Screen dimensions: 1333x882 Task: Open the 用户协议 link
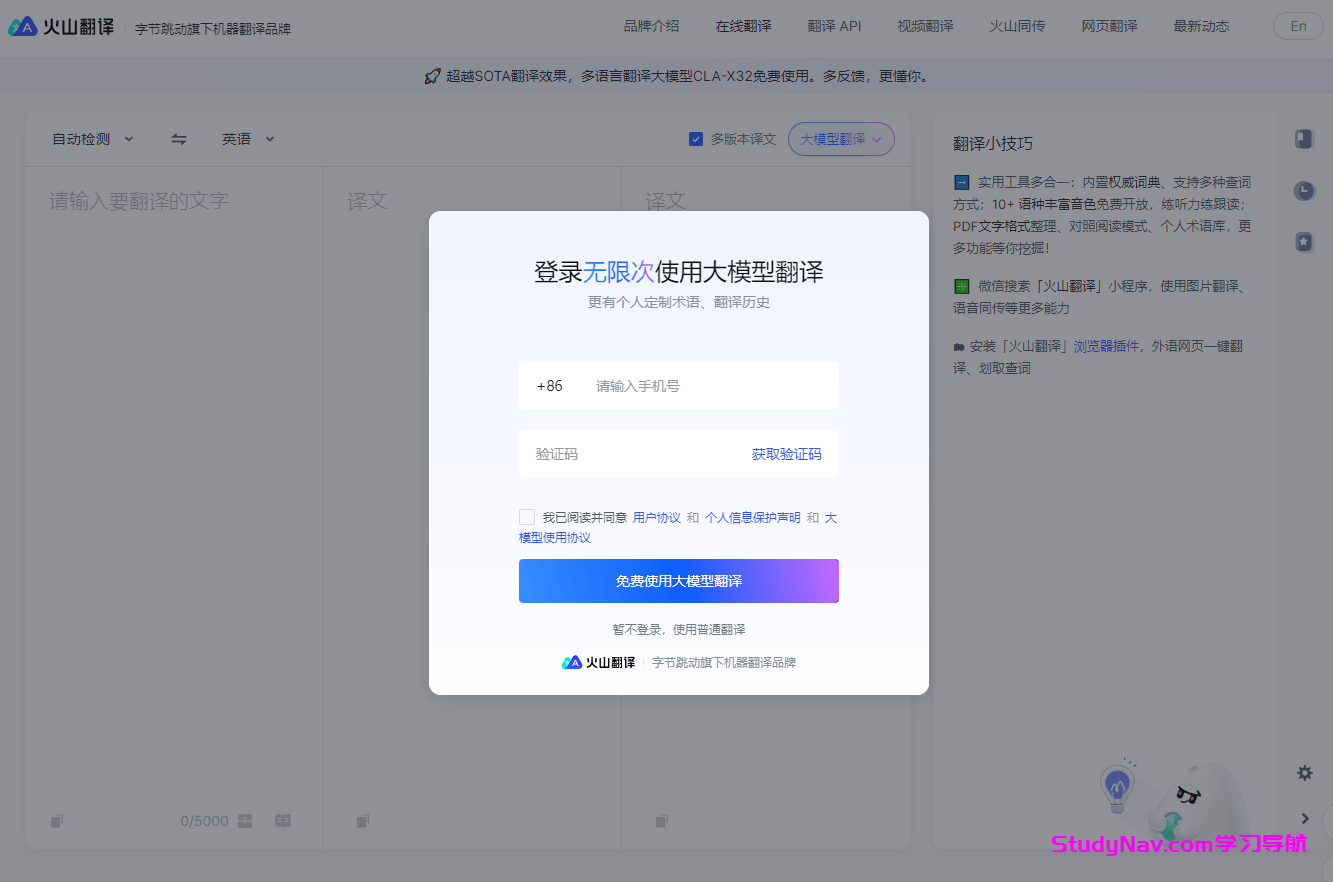657,517
